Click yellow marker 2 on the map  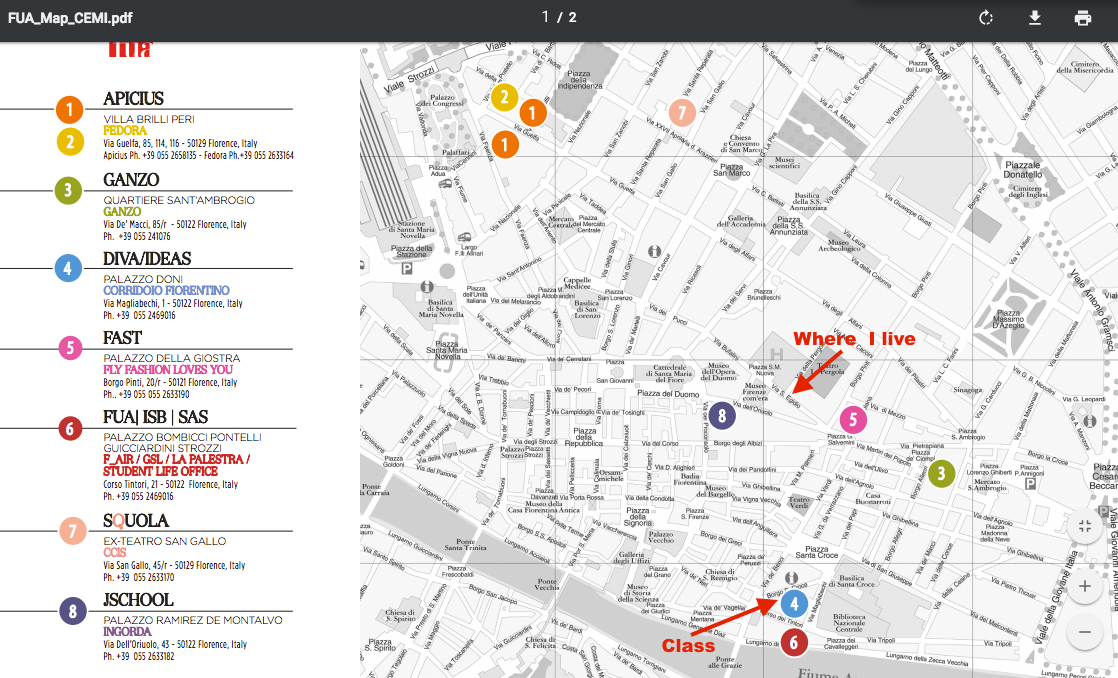pyautogui.click(x=504, y=97)
